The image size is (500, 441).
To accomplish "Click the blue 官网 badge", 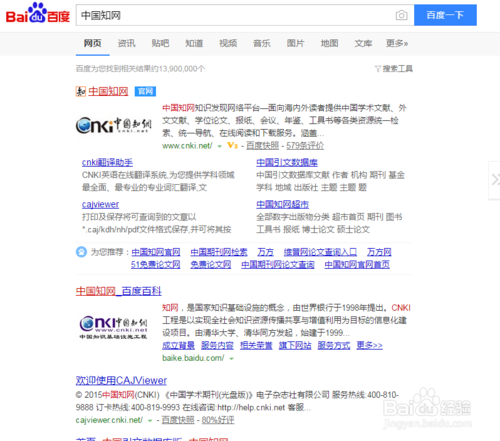I will 145,91.
